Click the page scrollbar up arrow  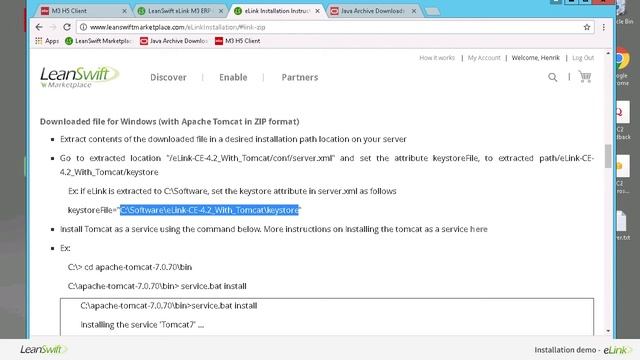[x=608, y=53]
